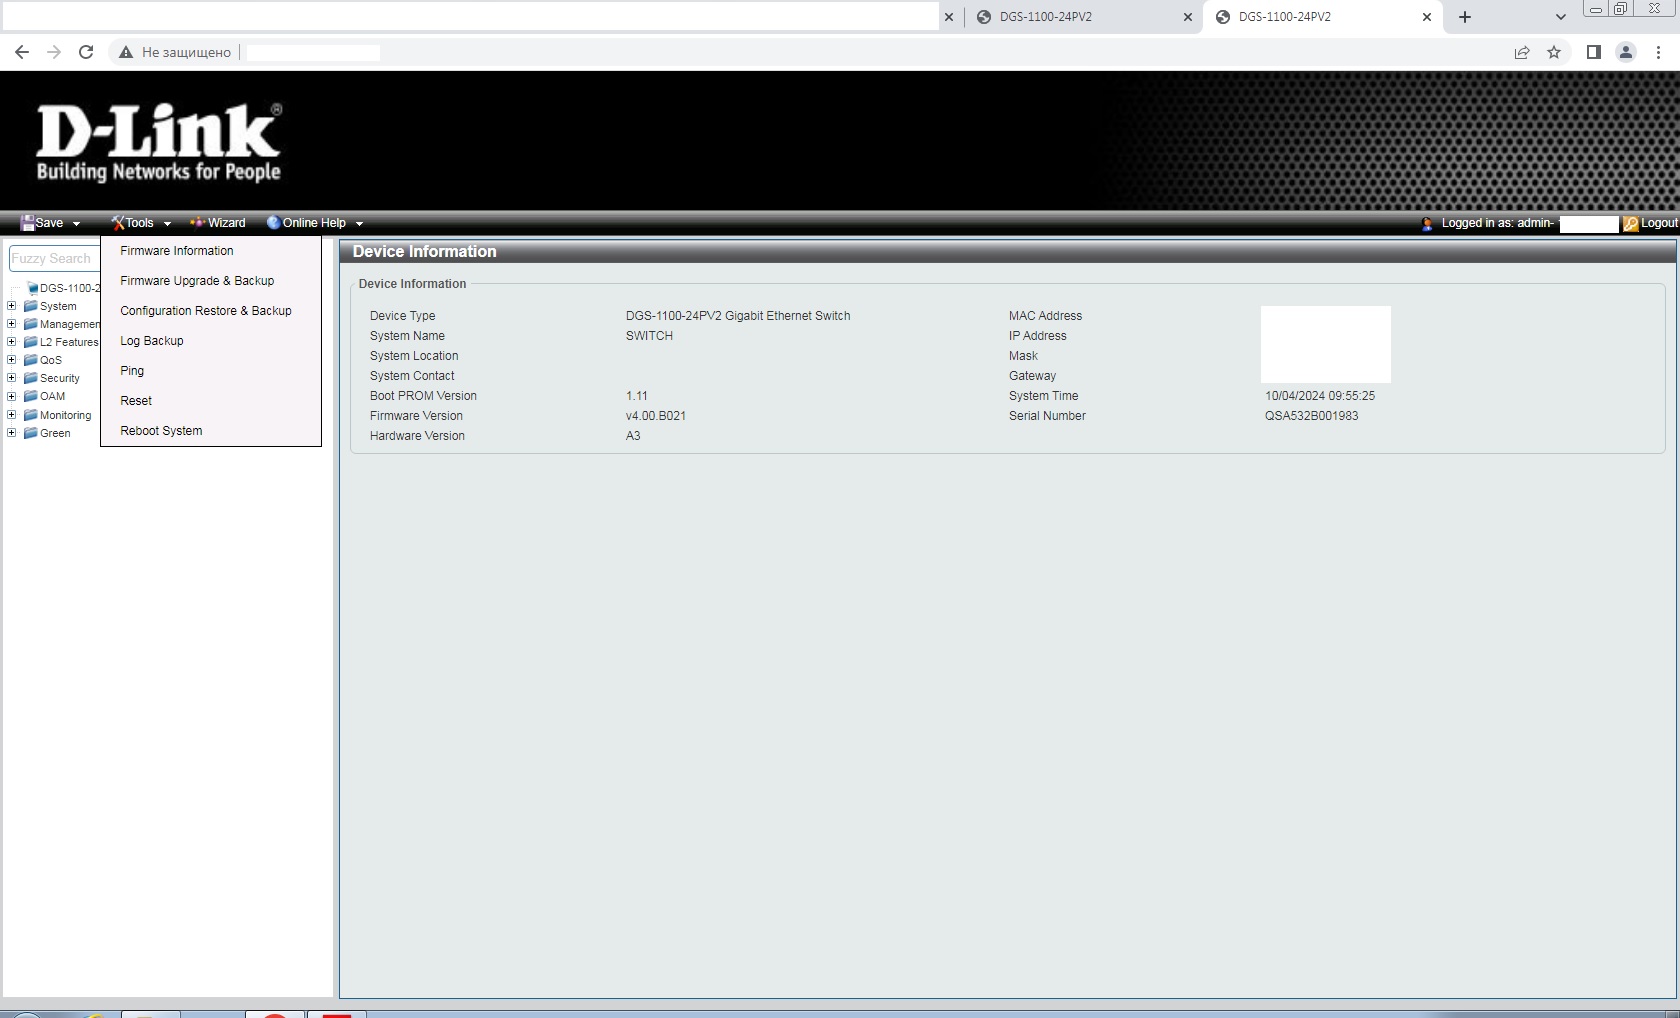
Task: Click the Save floppy disk icon
Action: click(27, 223)
